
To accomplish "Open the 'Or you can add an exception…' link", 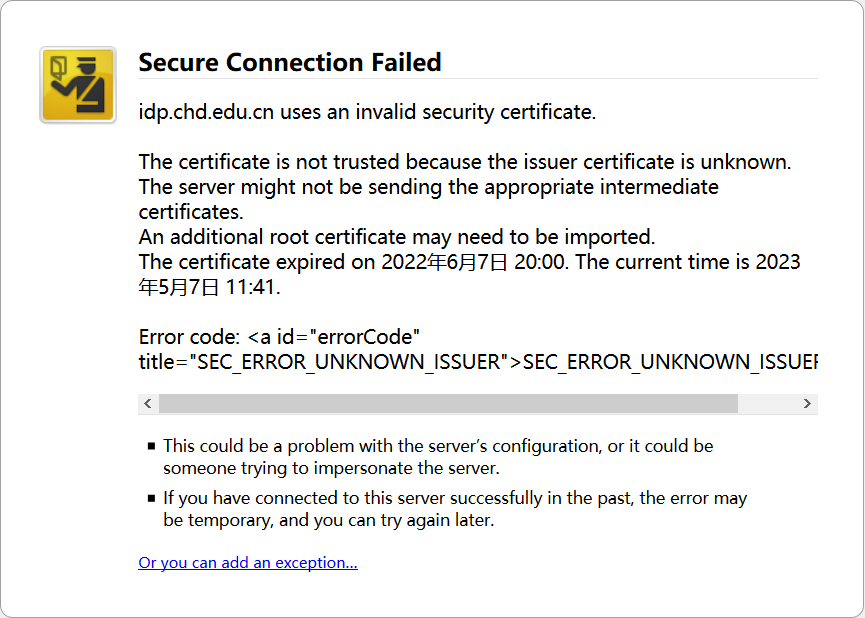I will 248,562.
